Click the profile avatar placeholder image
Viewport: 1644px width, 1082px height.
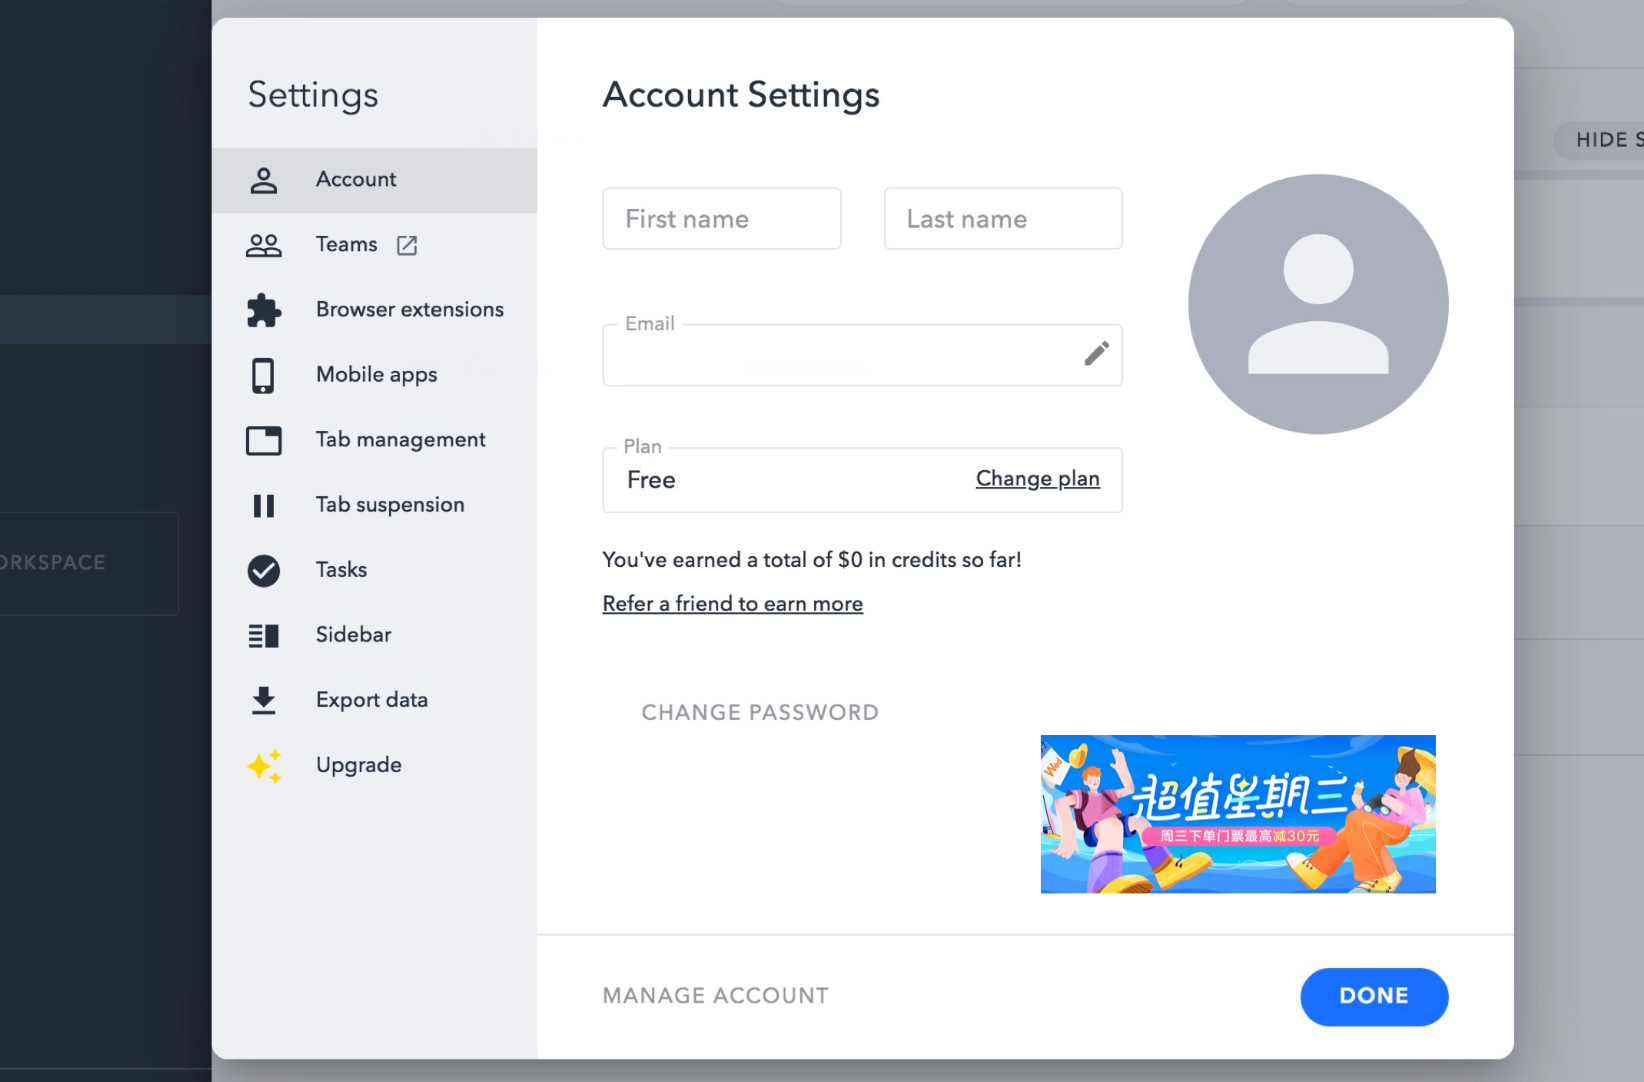pyautogui.click(x=1317, y=304)
